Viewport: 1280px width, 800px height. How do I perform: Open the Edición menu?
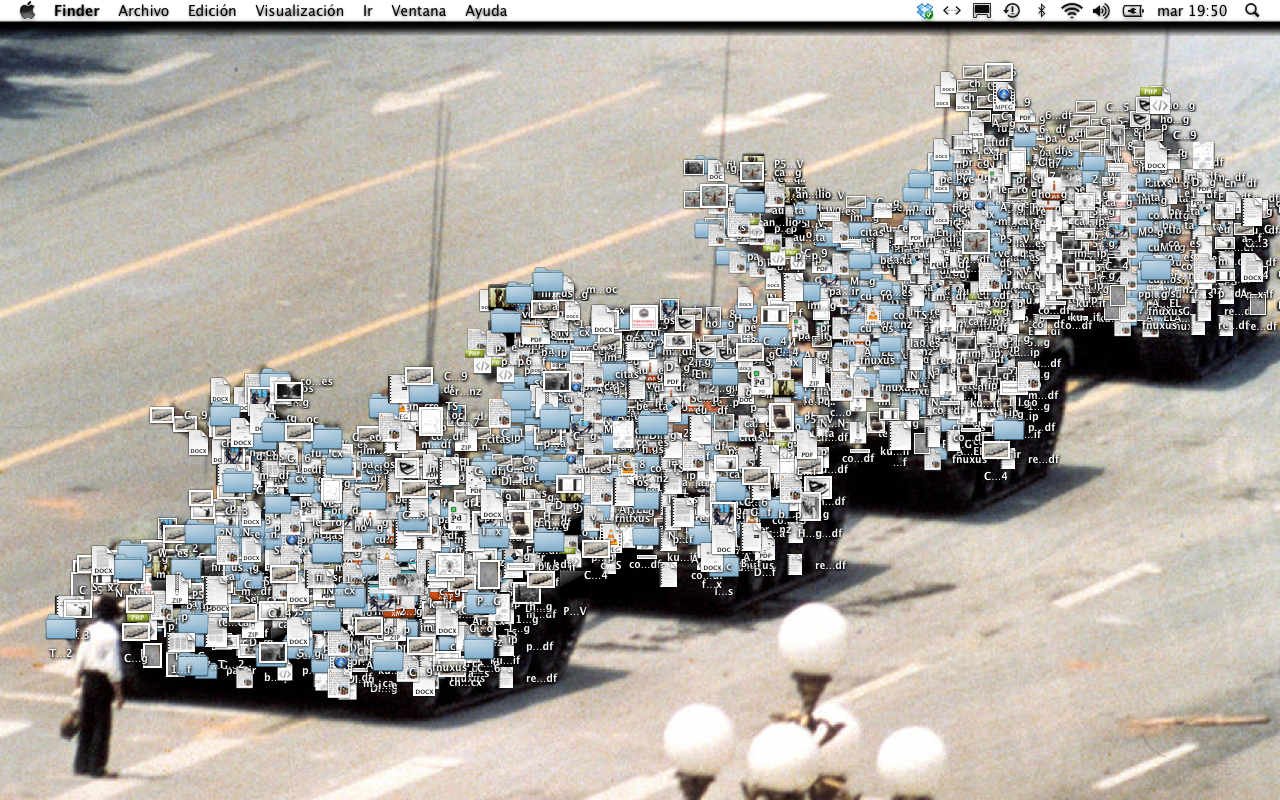[x=212, y=11]
